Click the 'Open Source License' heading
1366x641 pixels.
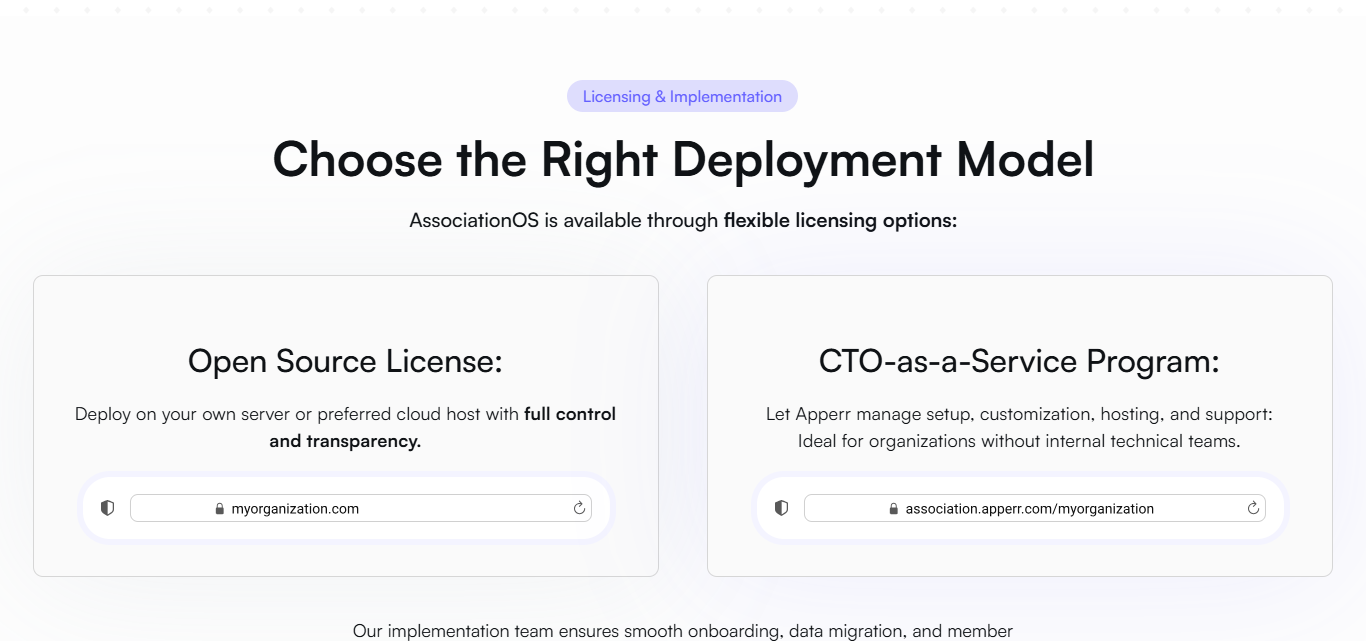click(345, 361)
